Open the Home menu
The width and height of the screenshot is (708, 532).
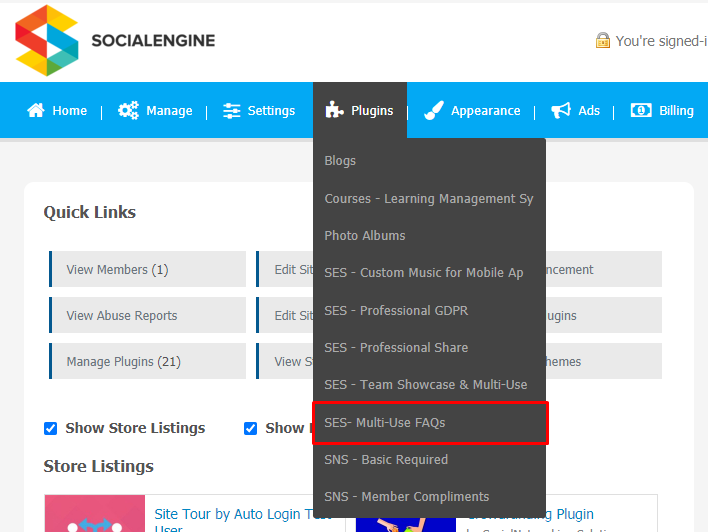coord(70,111)
